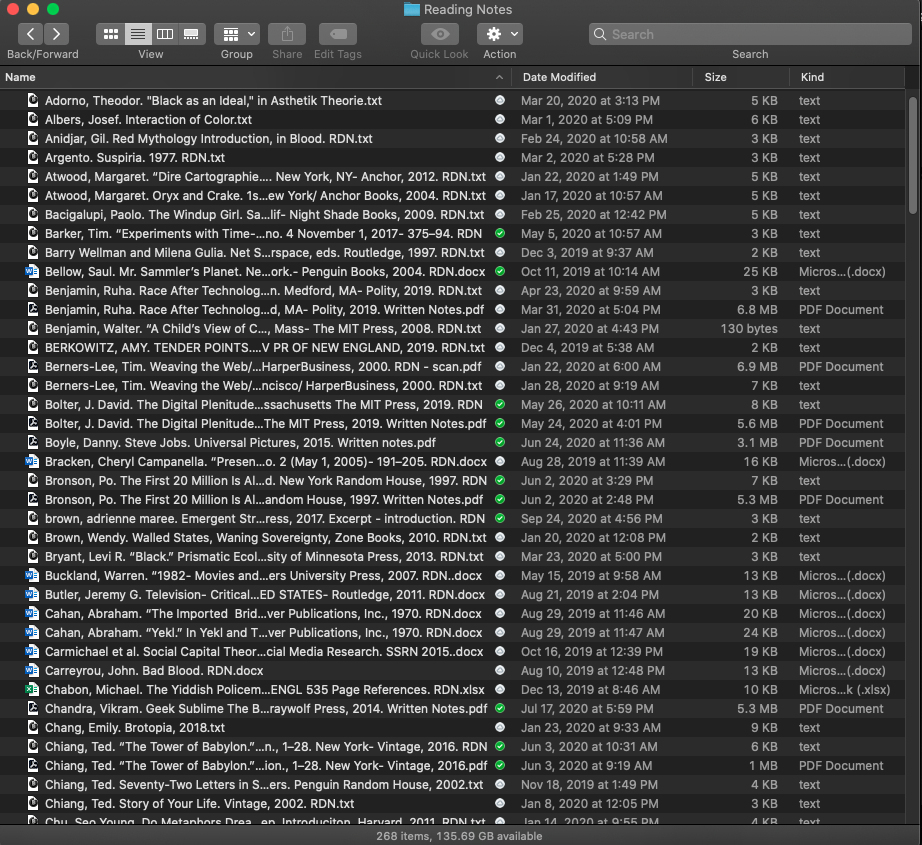Switch to column view
922x845 pixels.
click(x=165, y=34)
